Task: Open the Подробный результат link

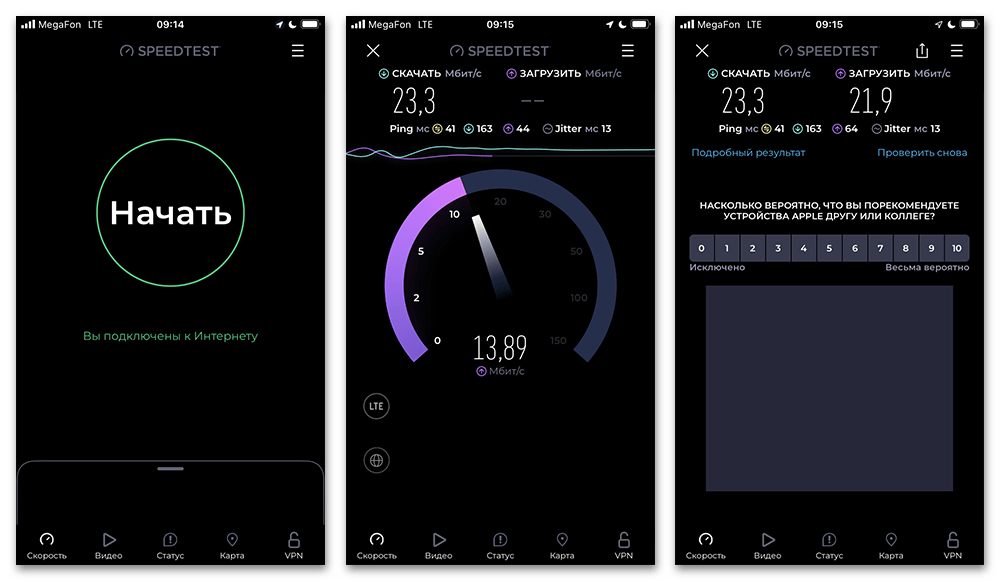Action: click(x=748, y=152)
